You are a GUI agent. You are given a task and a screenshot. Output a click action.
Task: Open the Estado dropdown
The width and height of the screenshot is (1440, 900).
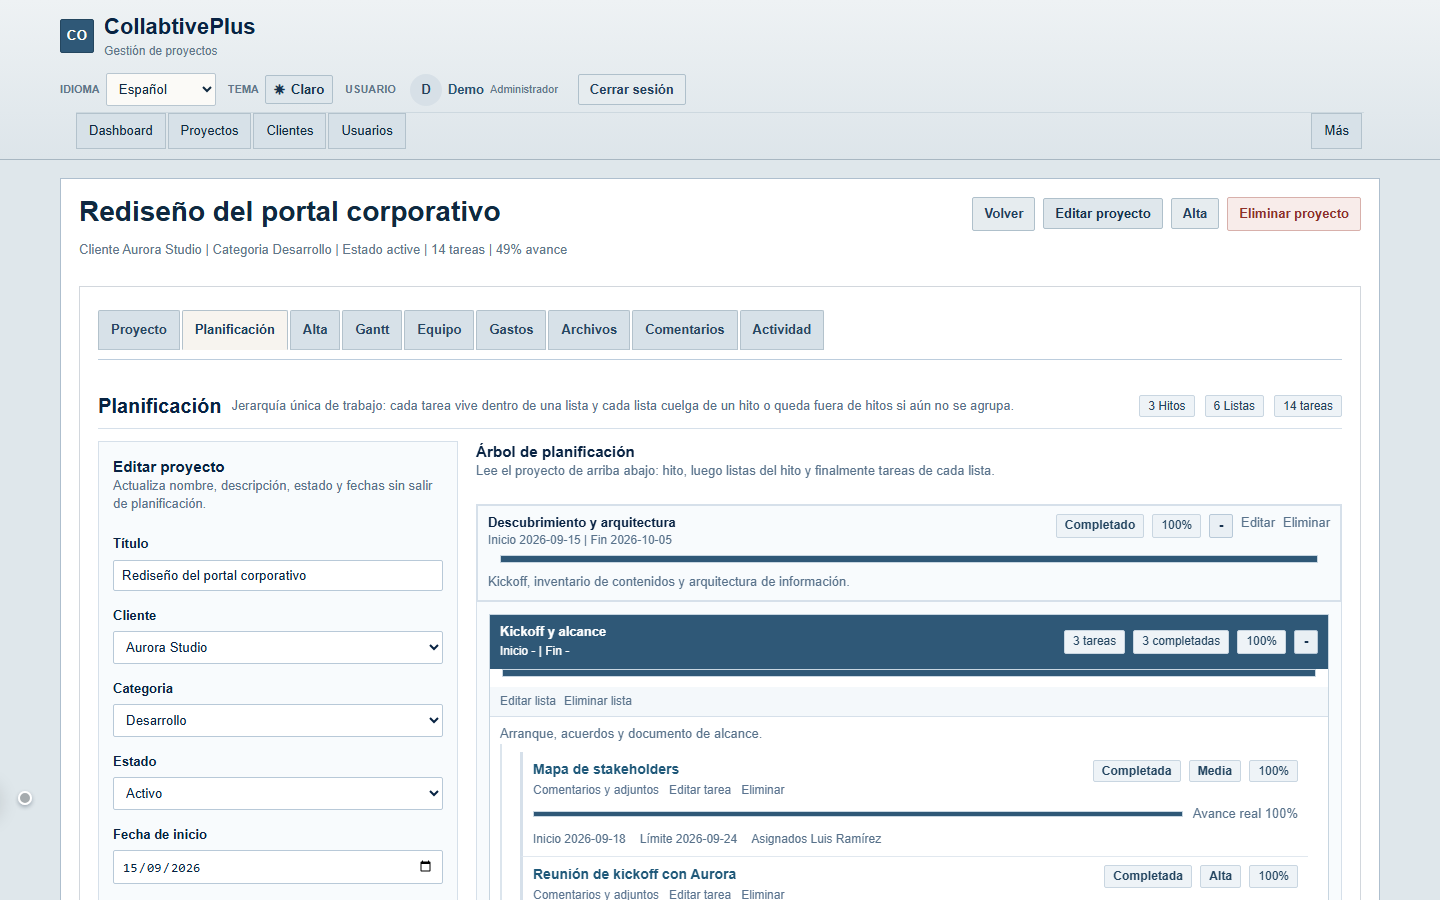click(x=278, y=793)
